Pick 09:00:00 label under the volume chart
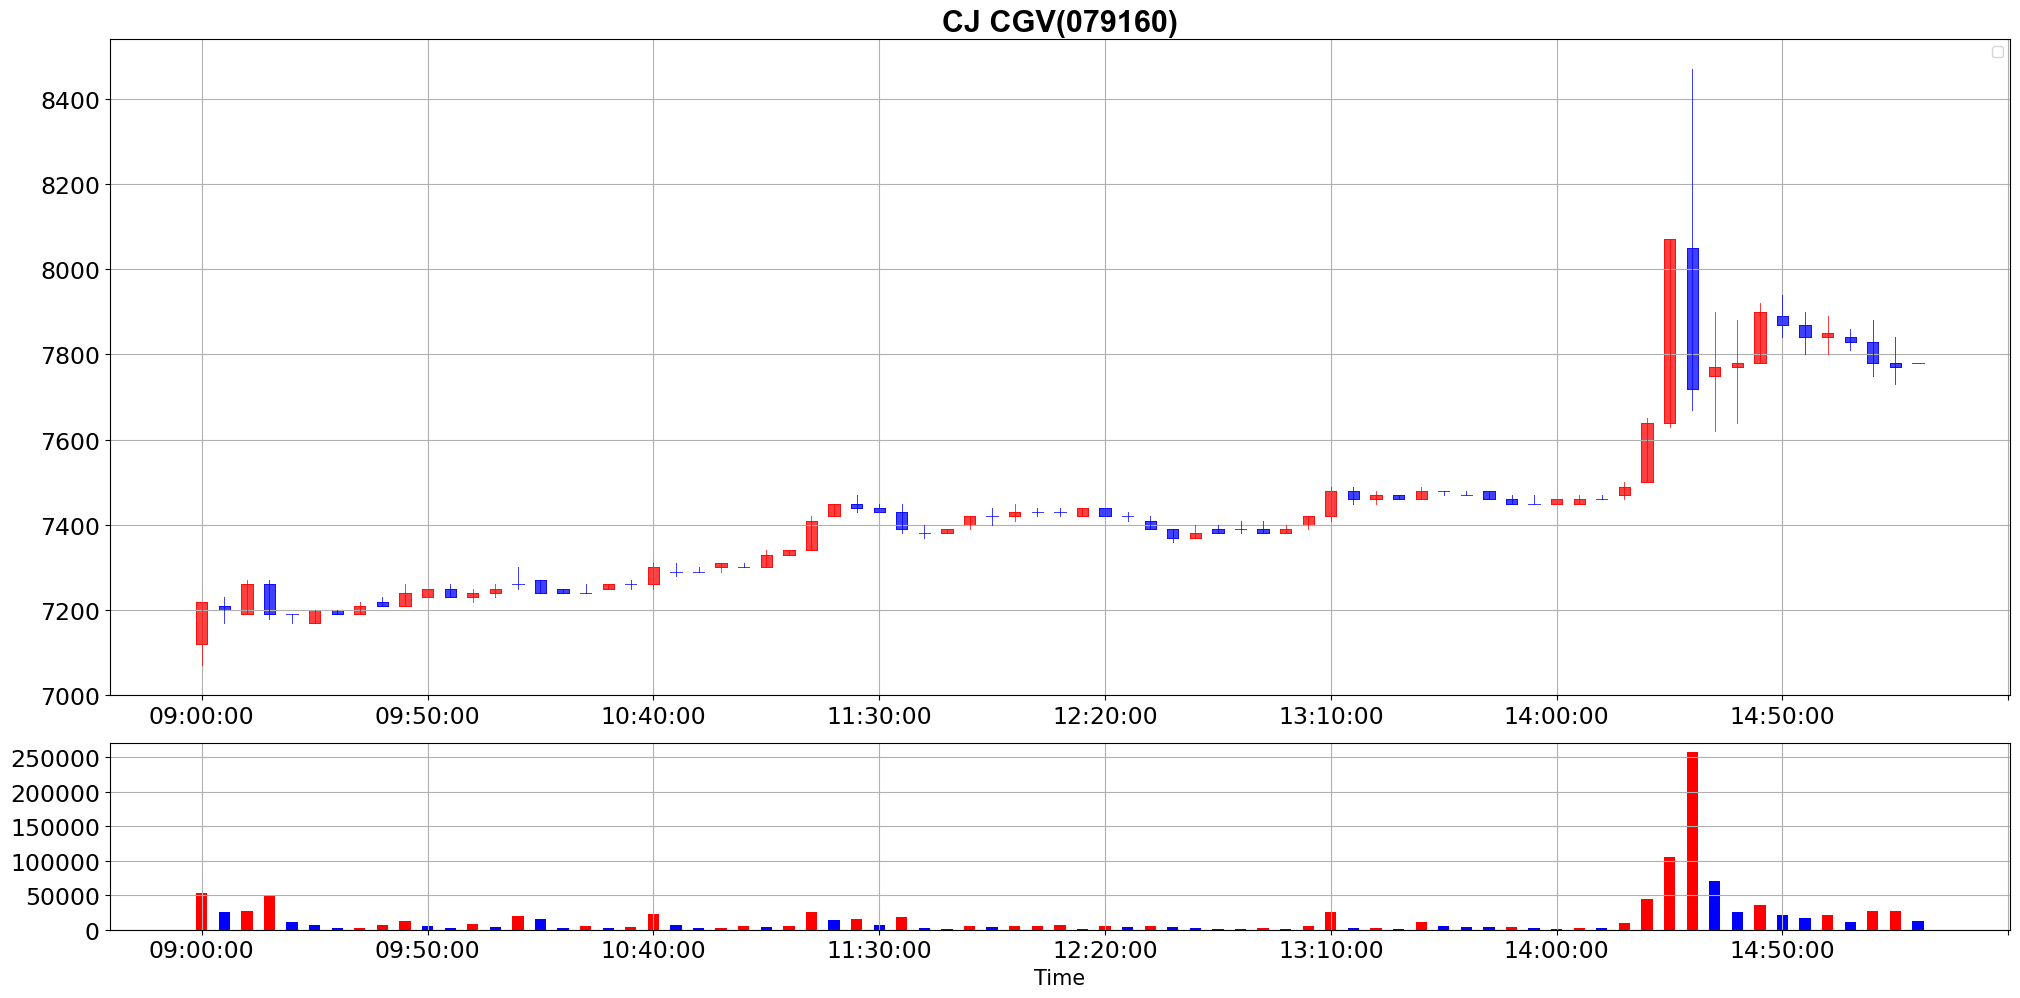 pos(202,950)
